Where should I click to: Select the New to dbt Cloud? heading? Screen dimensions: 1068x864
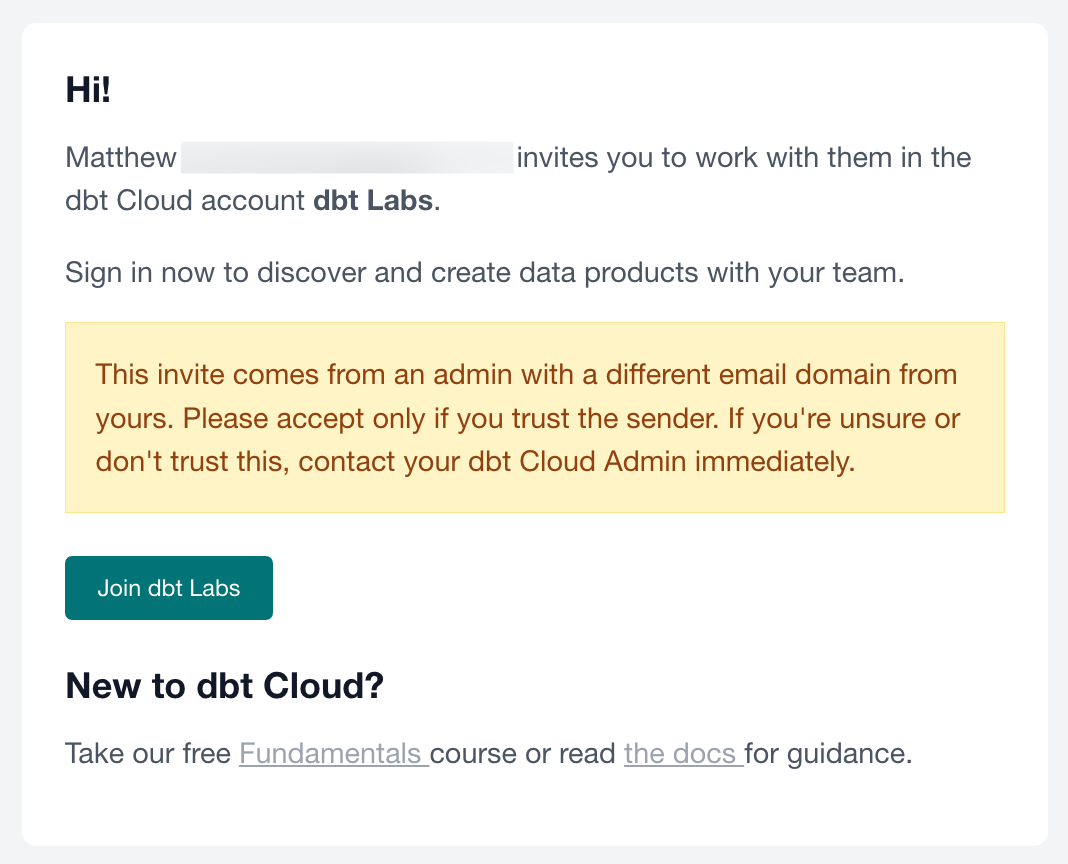(223, 686)
